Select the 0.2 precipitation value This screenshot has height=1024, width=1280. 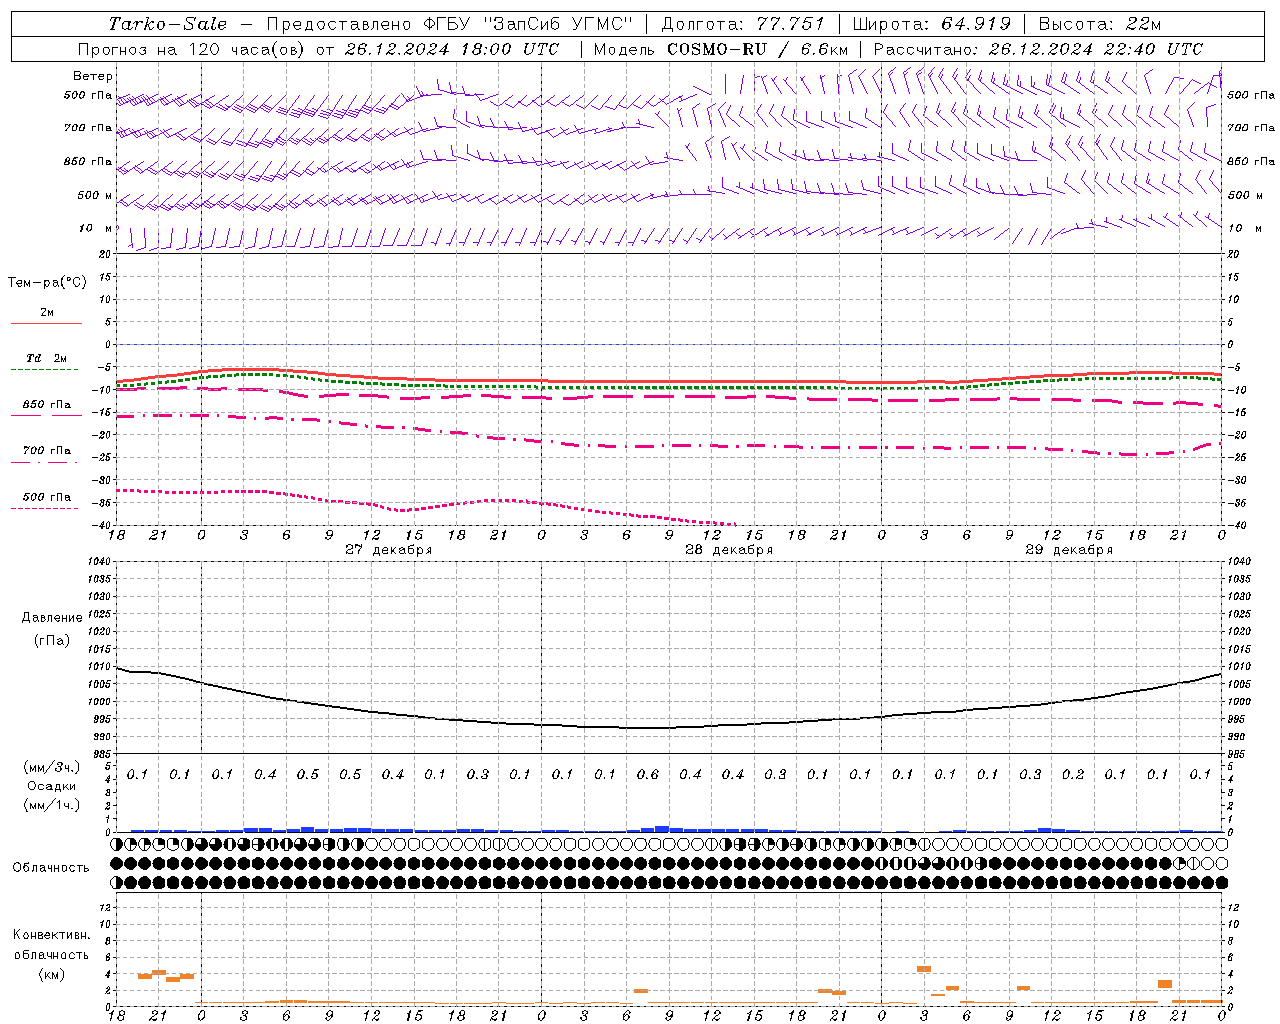click(1073, 774)
